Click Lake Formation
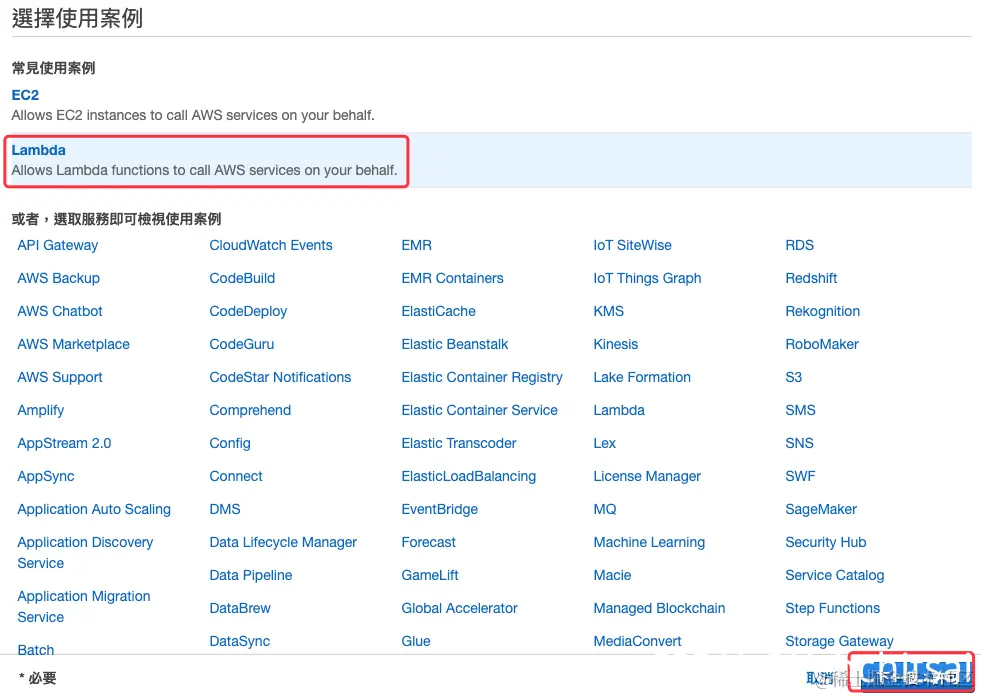Viewport: 981px width, 696px height. 642,377
